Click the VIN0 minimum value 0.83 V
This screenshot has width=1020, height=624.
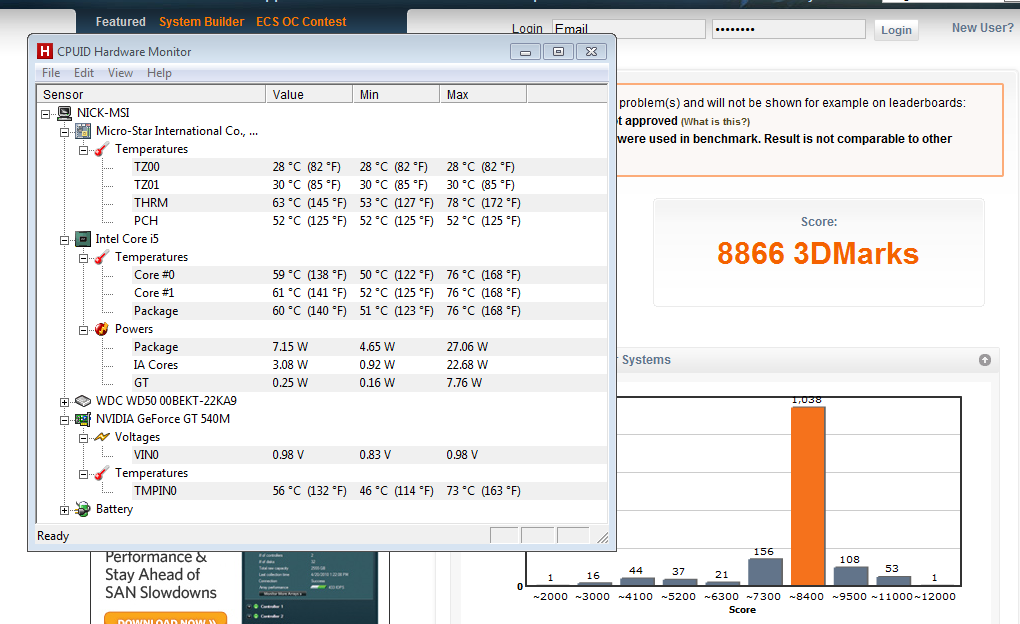tap(375, 455)
